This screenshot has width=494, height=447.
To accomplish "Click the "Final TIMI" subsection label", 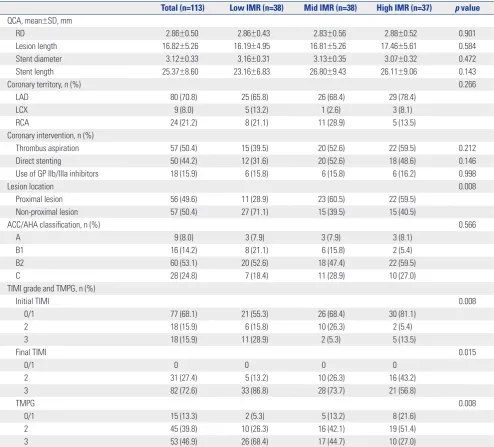I will click(x=31, y=352).
